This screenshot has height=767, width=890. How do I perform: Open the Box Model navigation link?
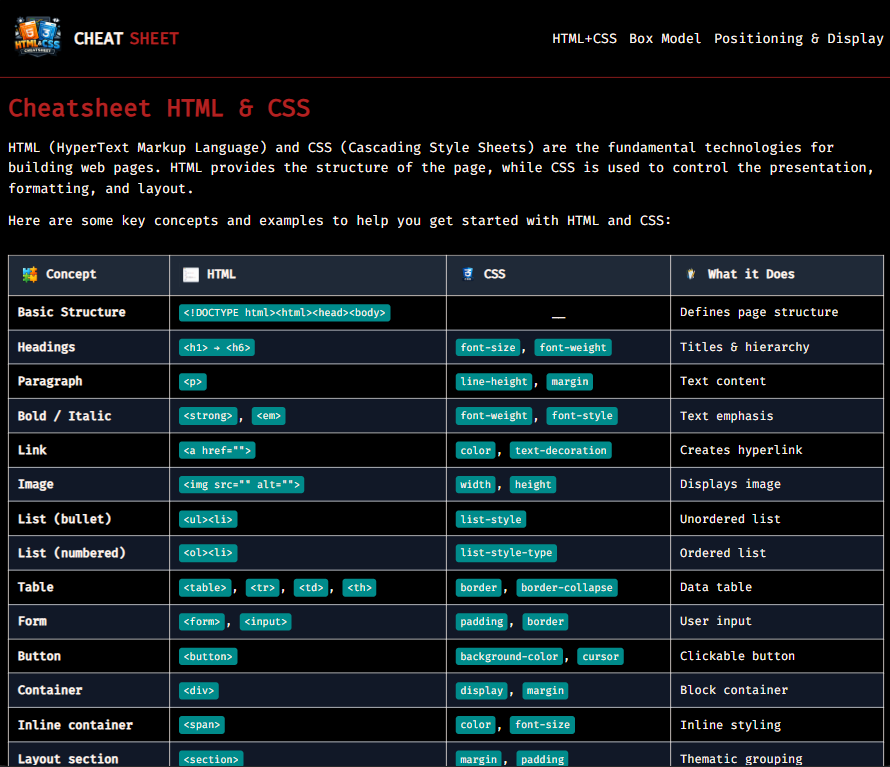(665, 39)
